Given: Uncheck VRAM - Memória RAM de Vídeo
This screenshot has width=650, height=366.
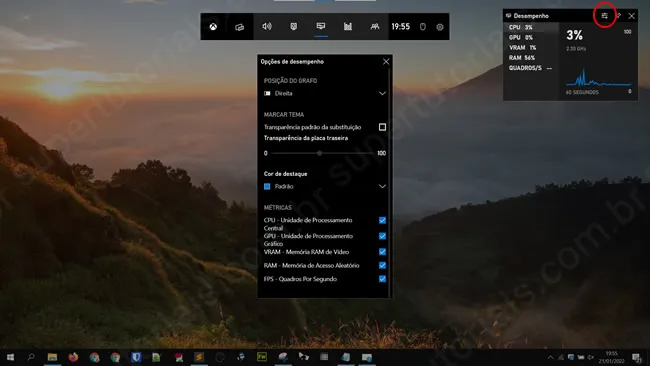Looking at the screenshot, I should coord(382,252).
